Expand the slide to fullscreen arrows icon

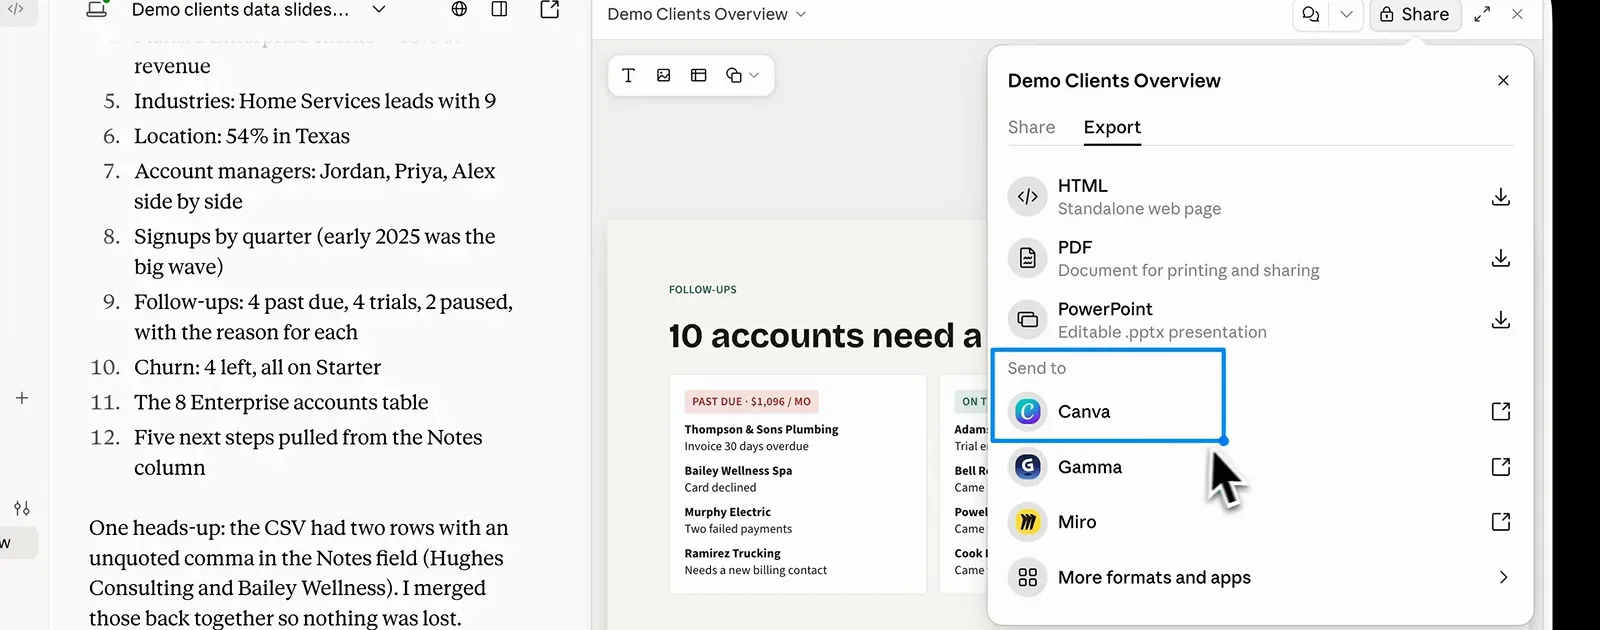coord(1482,14)
